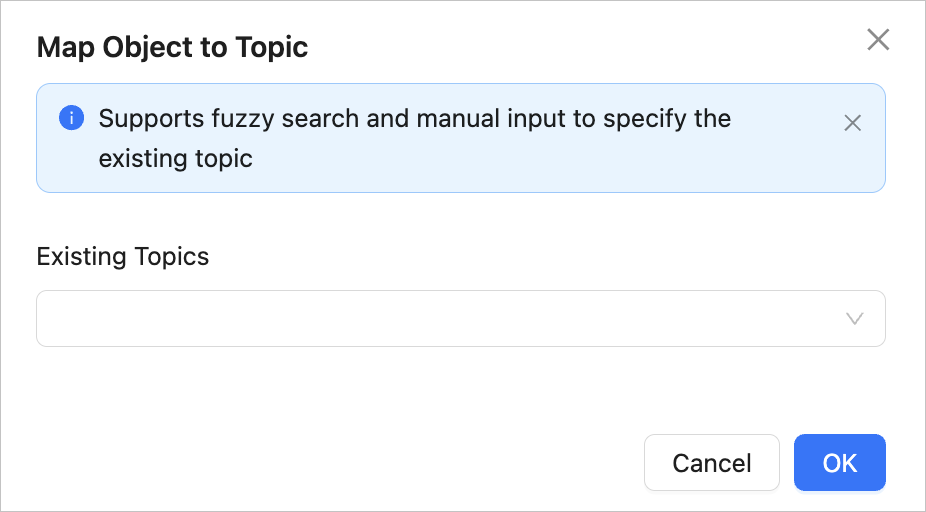Click the small X inside the info alert
The image size is (926, 512).
pyautogui.click(x=852, y=123)
